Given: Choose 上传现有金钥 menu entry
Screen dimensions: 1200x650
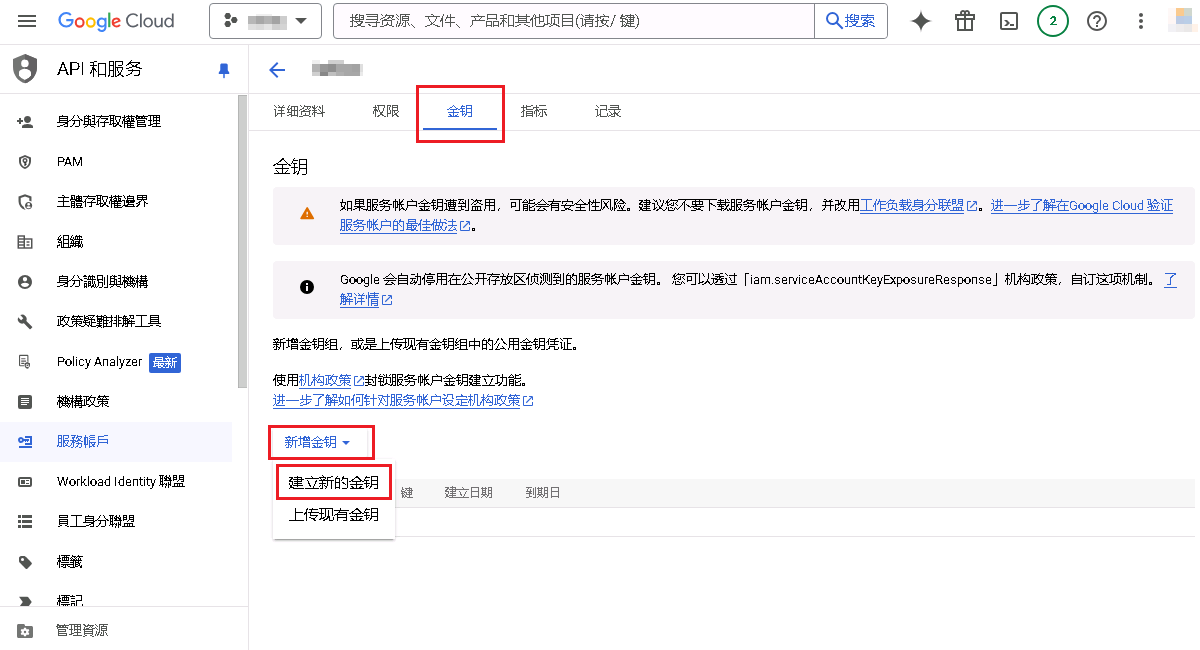Looking at the screenshot, I should (x=334, y=515).
